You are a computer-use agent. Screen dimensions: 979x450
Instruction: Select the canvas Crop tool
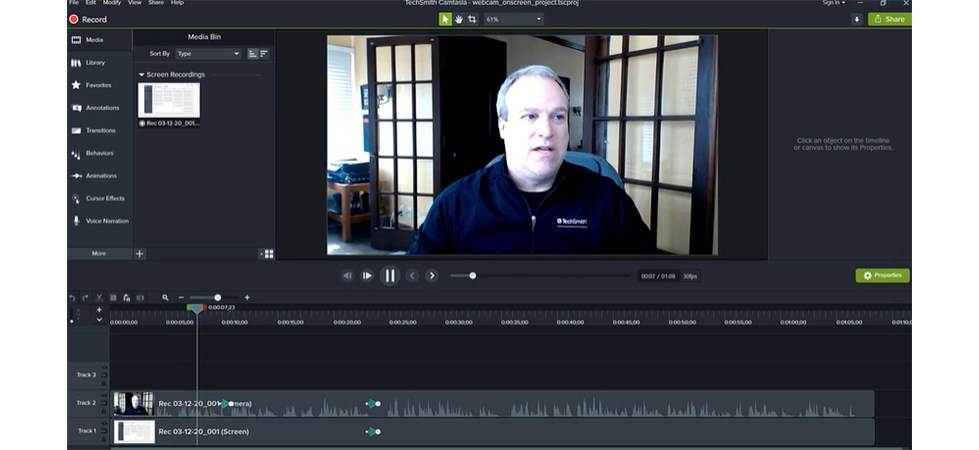[x=472, y=19]
